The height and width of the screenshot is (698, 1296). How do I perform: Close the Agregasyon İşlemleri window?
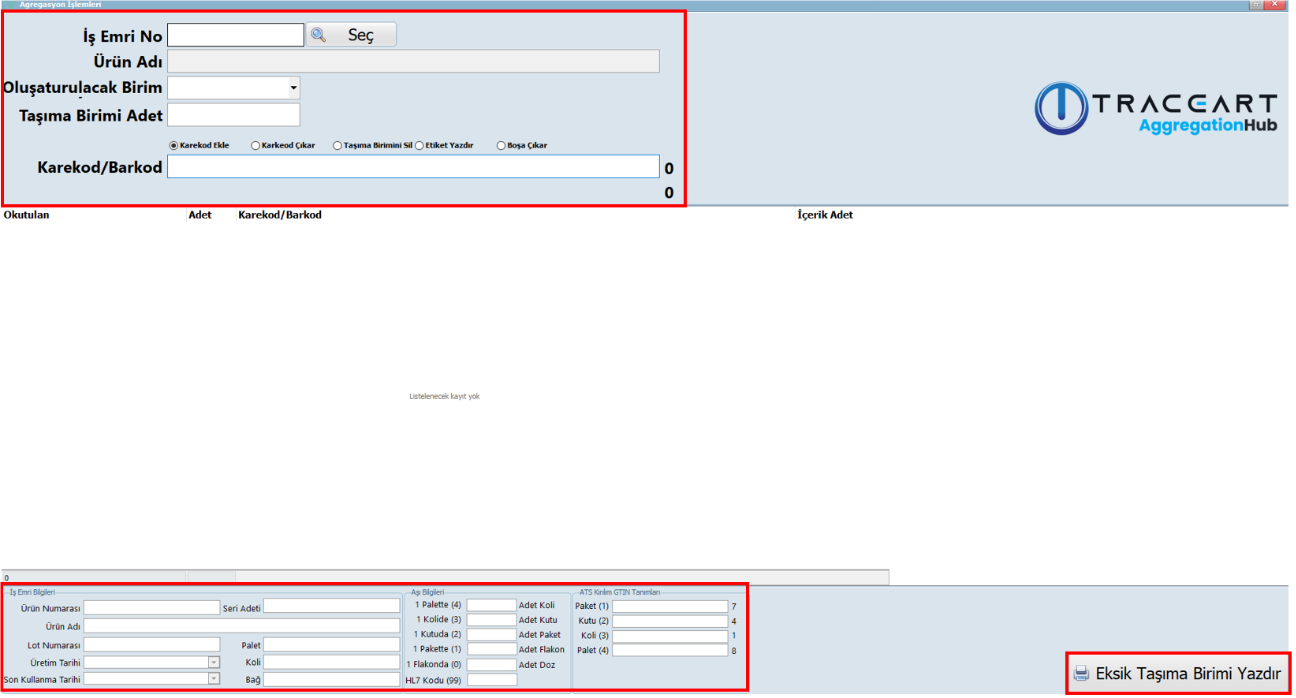[x=1275, y=5]
